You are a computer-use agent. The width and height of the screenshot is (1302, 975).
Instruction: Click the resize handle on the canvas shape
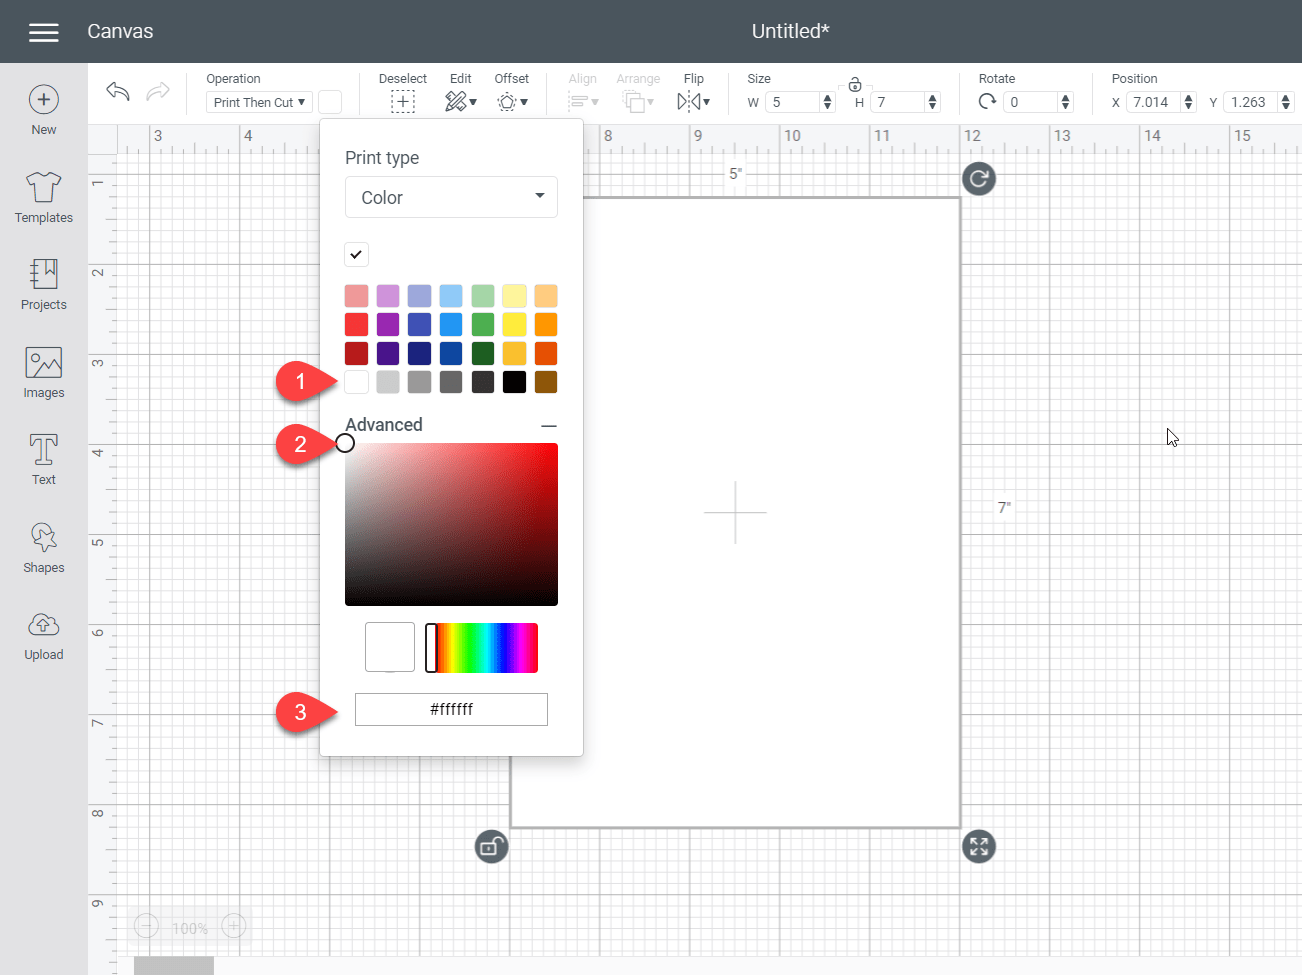[x=979, y=847]
